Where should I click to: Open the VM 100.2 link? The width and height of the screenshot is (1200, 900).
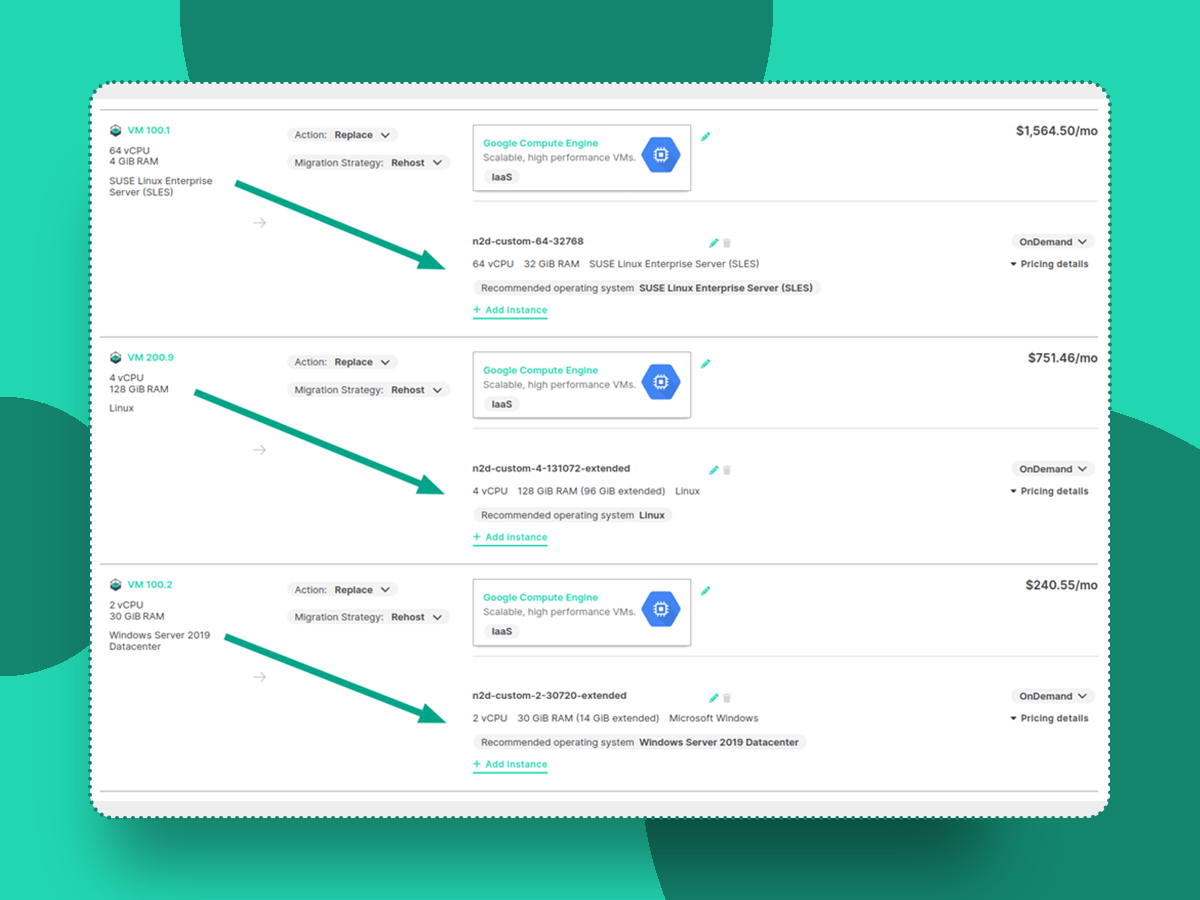click(x=149, y=585)
